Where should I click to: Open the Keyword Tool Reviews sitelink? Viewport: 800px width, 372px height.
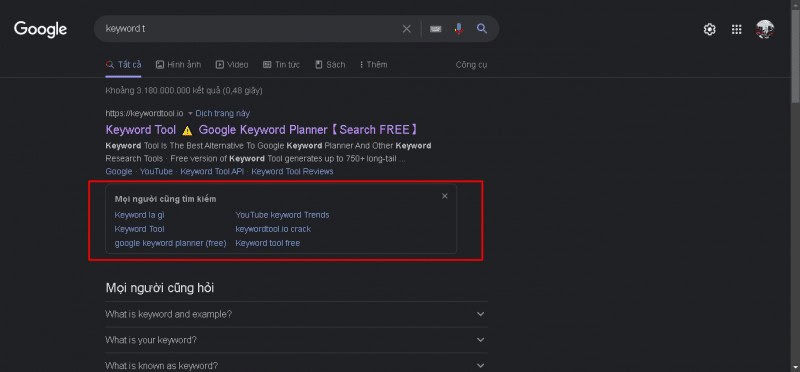[292, 171]
